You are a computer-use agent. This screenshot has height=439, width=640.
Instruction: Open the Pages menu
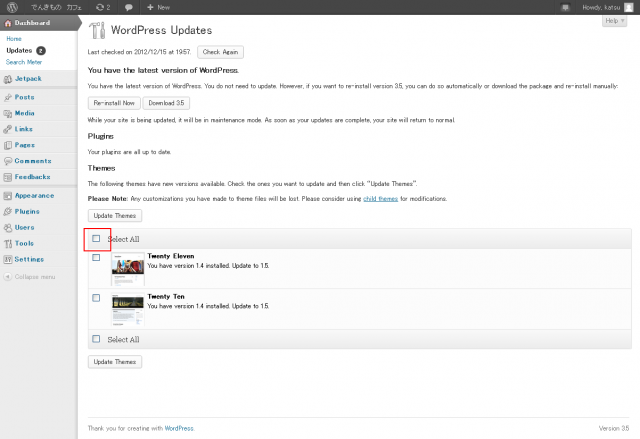(25, 145)
